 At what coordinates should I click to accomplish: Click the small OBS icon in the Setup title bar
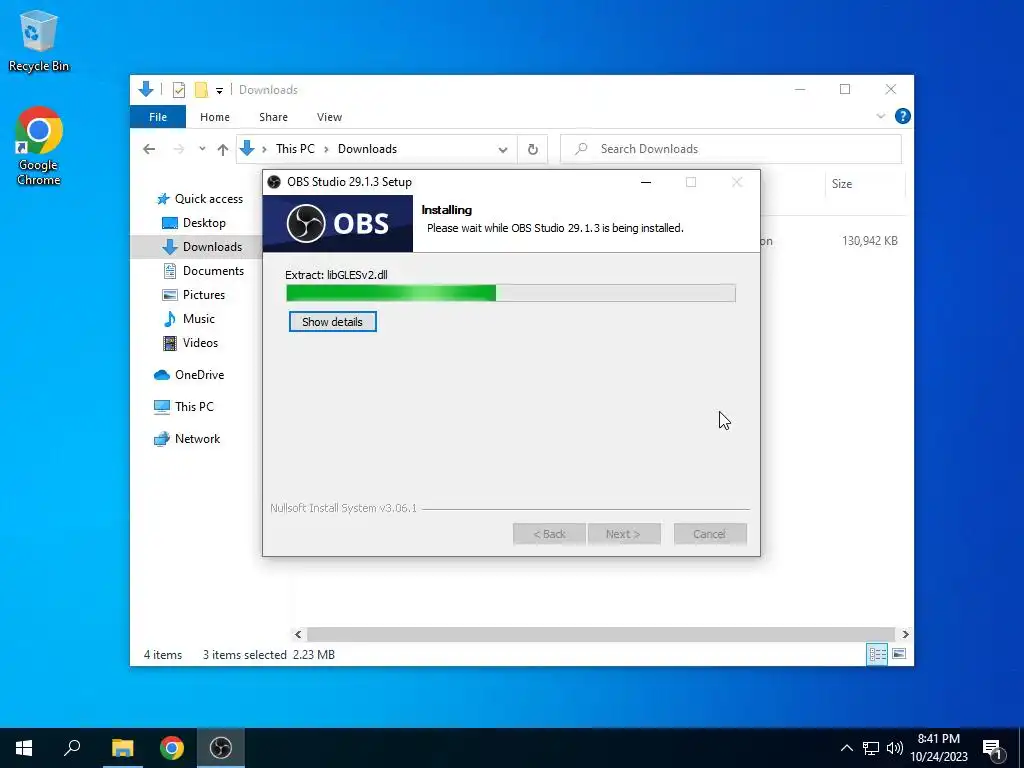click(274, 182)
